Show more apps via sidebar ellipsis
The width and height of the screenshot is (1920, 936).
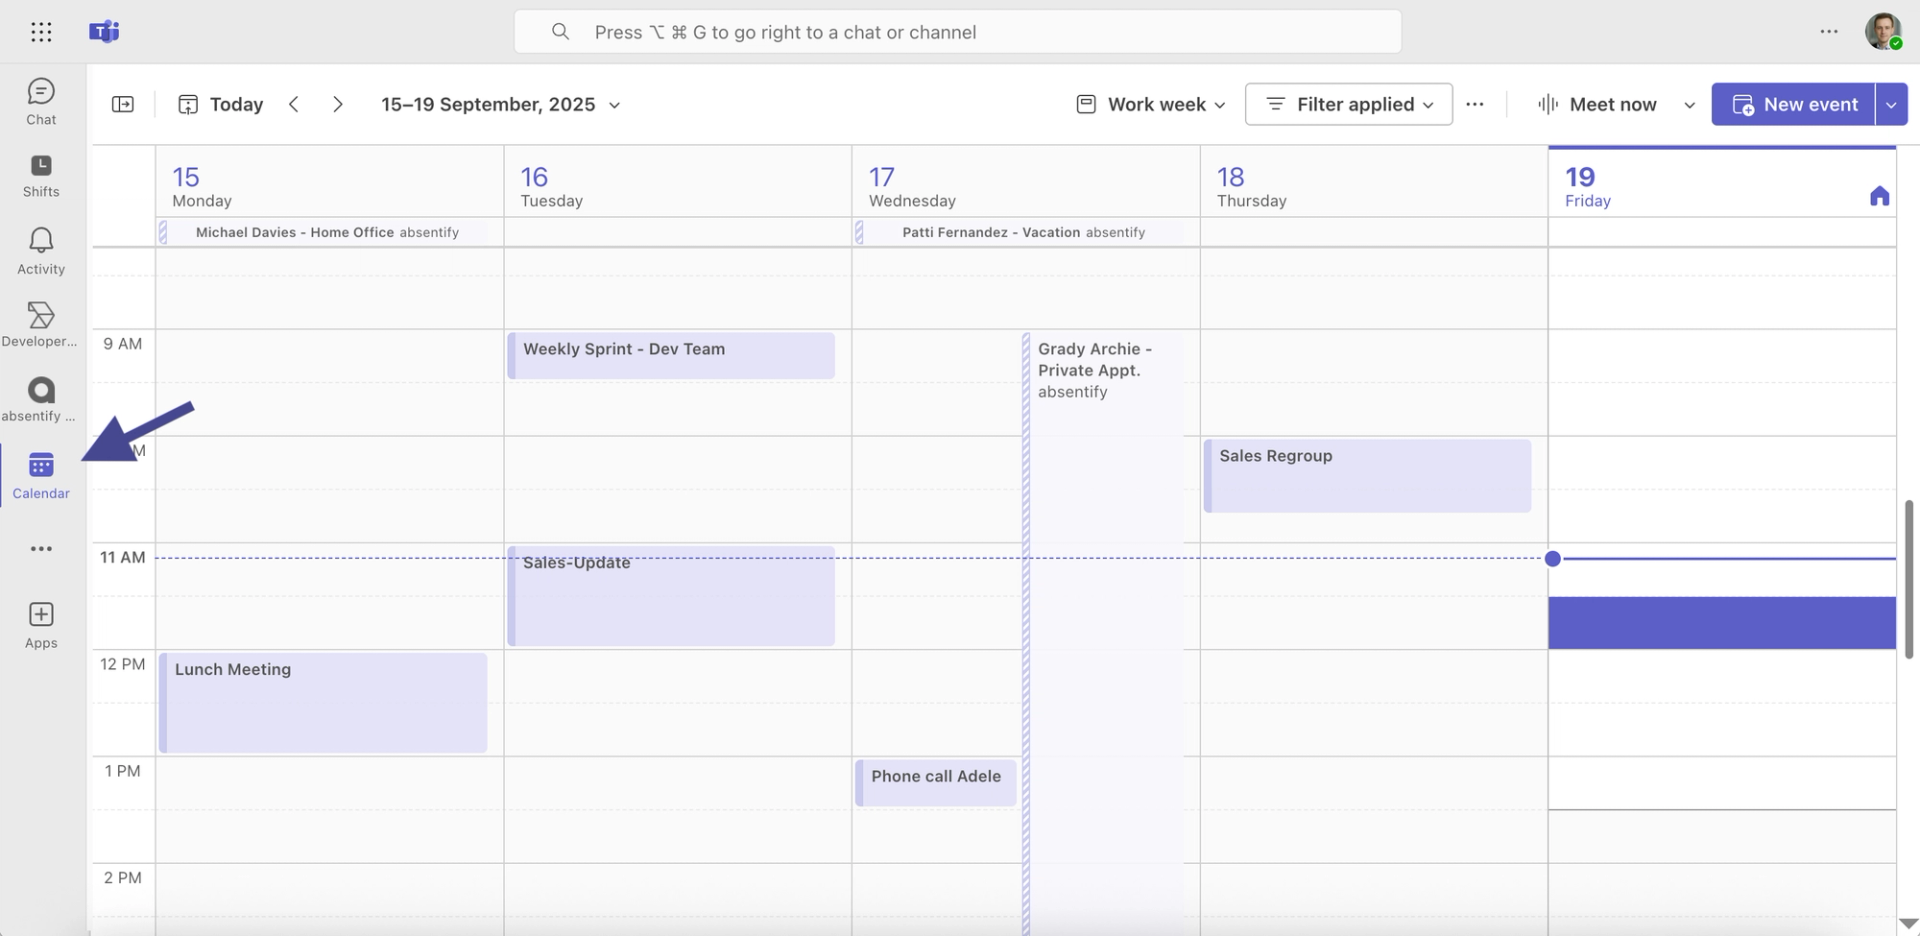click(x=41, y=549)
